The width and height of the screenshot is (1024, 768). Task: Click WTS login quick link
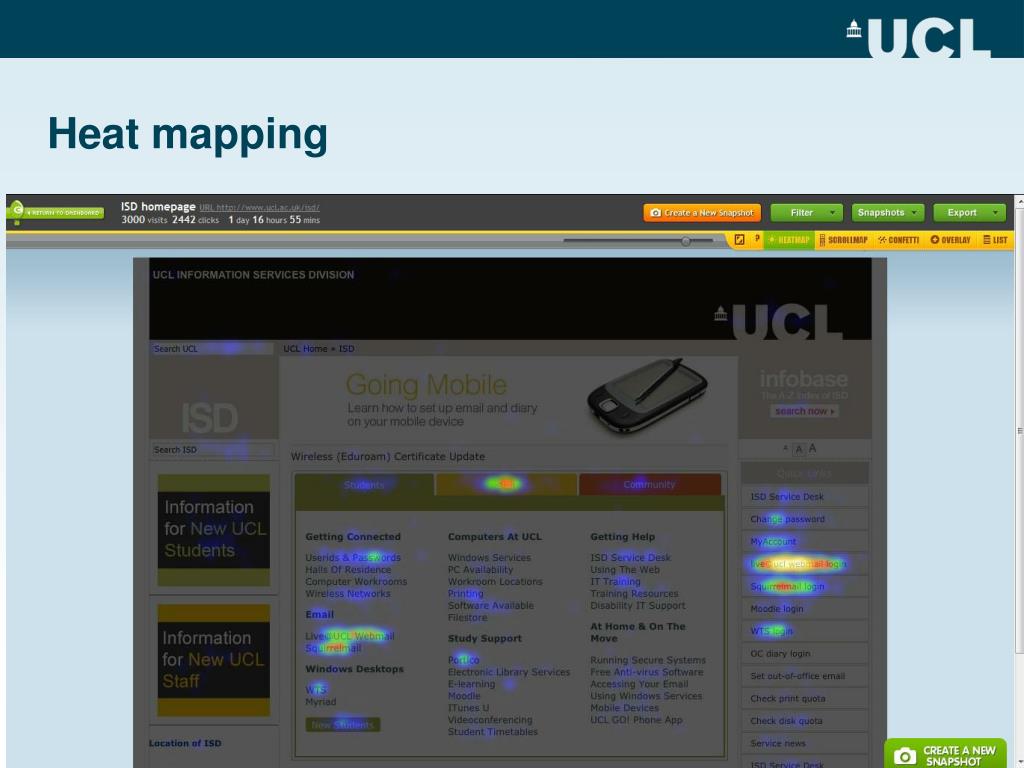[x=805, y=631]
